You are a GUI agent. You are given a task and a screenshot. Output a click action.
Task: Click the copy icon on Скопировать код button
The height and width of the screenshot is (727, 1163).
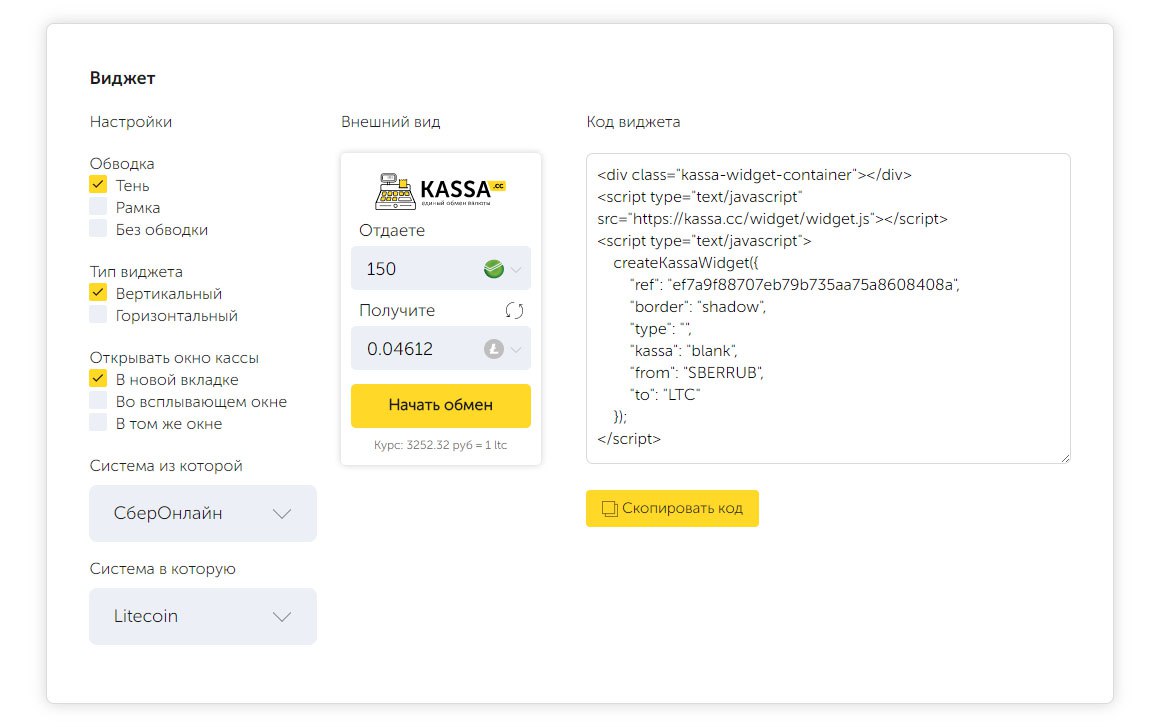point(609,508)
